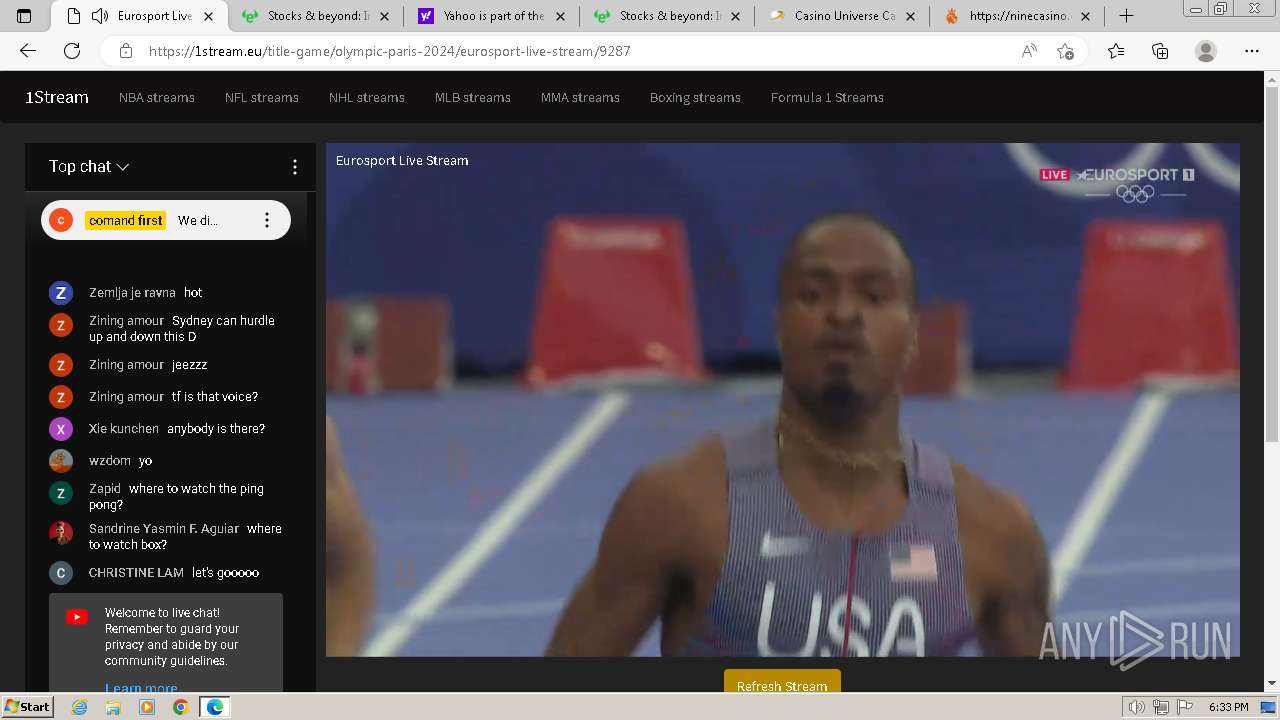Click the address bar URL
Screen dimensions: 1280x720
tap(390, 51)
